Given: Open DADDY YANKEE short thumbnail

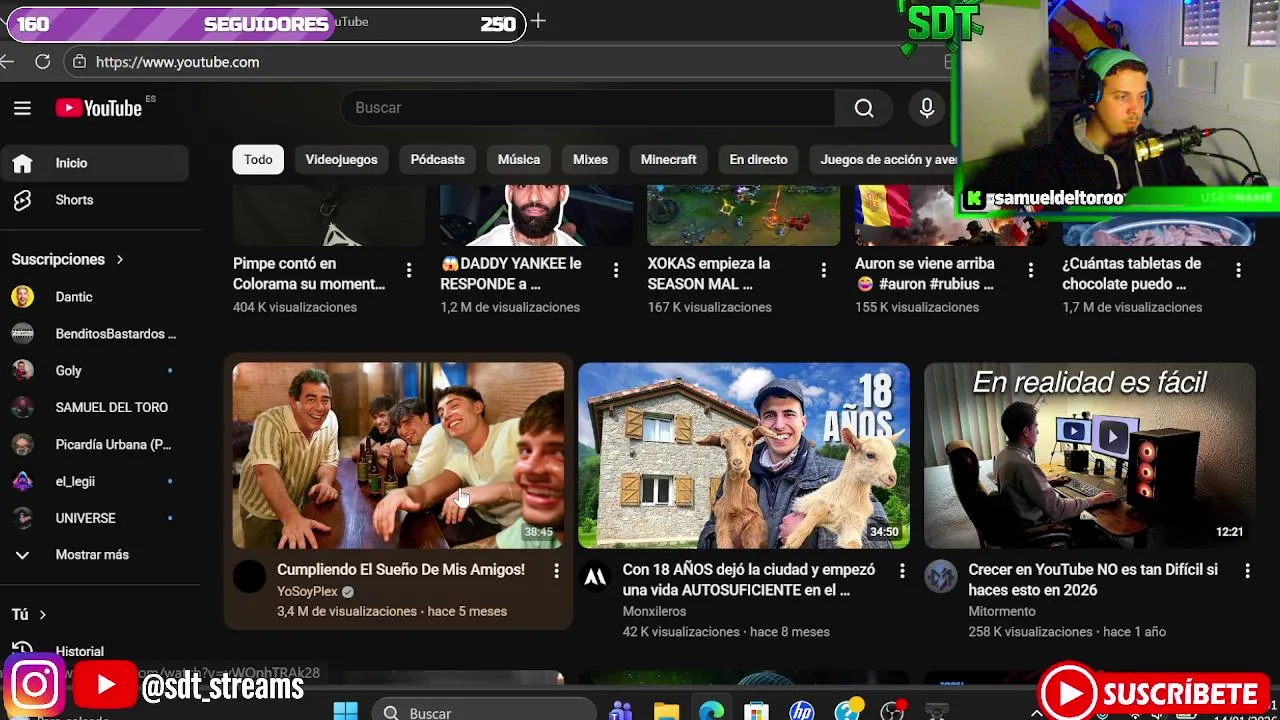Looking at the screenshot, I should point(537,215).
